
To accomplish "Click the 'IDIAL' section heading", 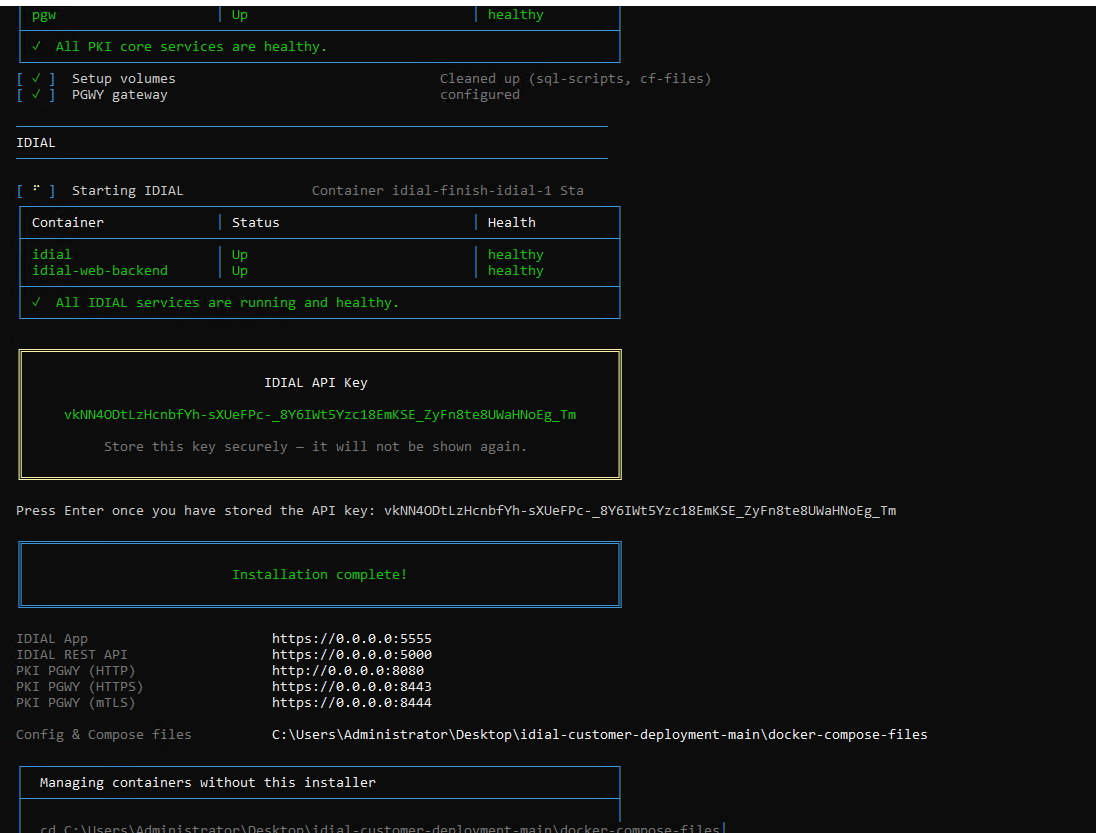I will pos(36,143).
